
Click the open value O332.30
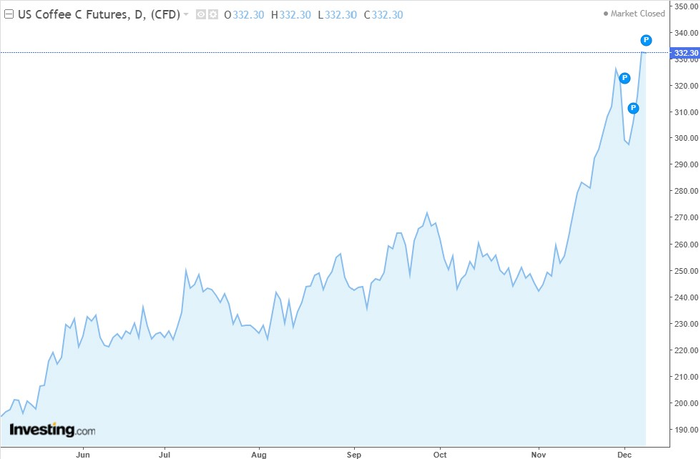(x=244, y=15)
